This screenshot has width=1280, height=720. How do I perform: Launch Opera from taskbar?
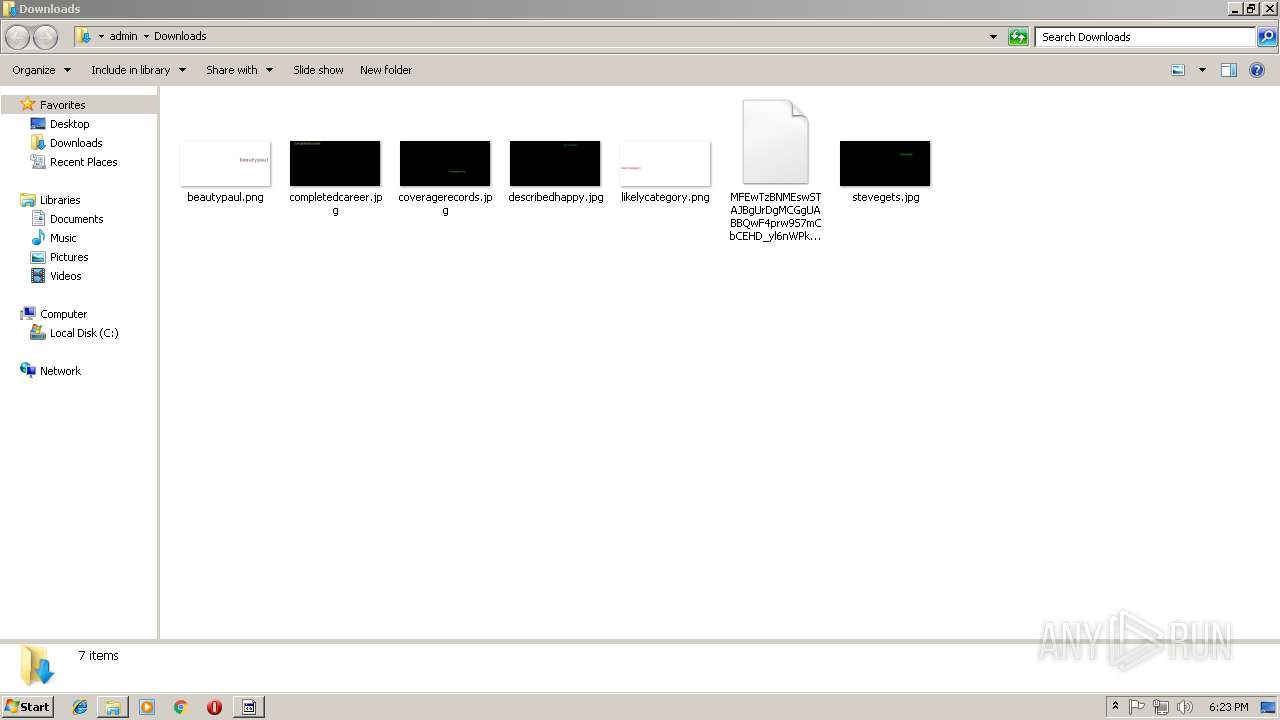click(x=214, y=707)
